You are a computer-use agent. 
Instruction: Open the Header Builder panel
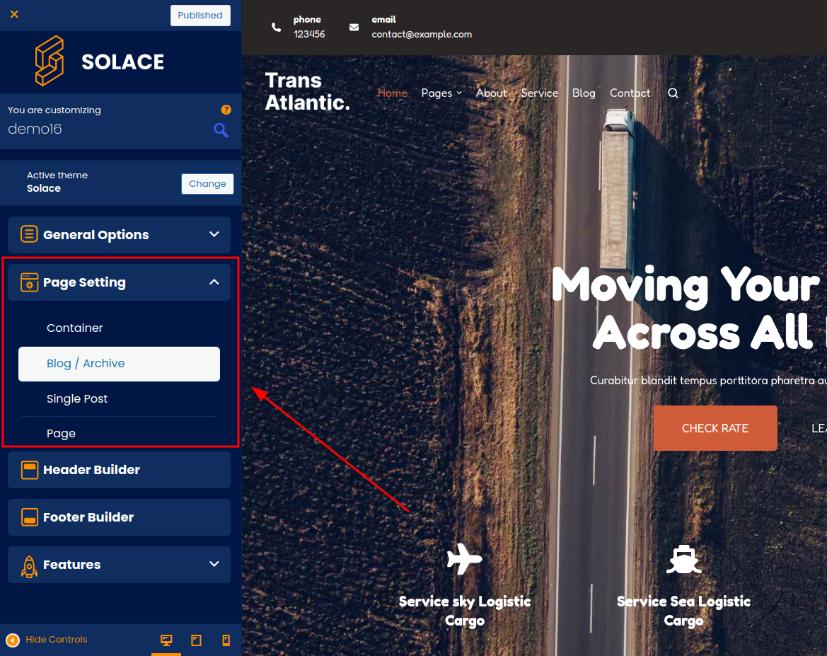click(119, 470)
